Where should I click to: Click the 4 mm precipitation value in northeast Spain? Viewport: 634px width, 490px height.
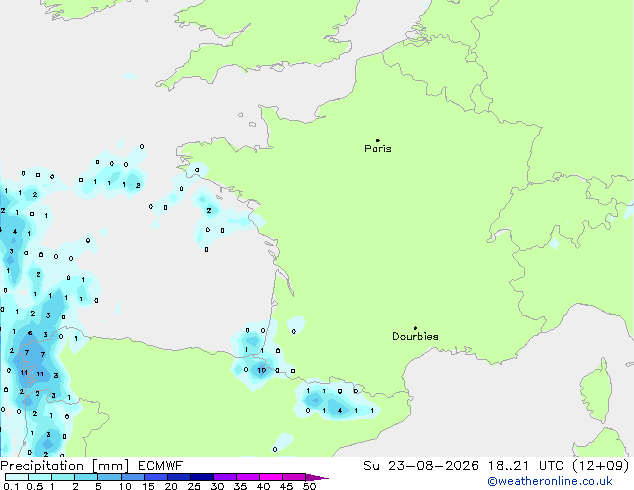point(340,410)
